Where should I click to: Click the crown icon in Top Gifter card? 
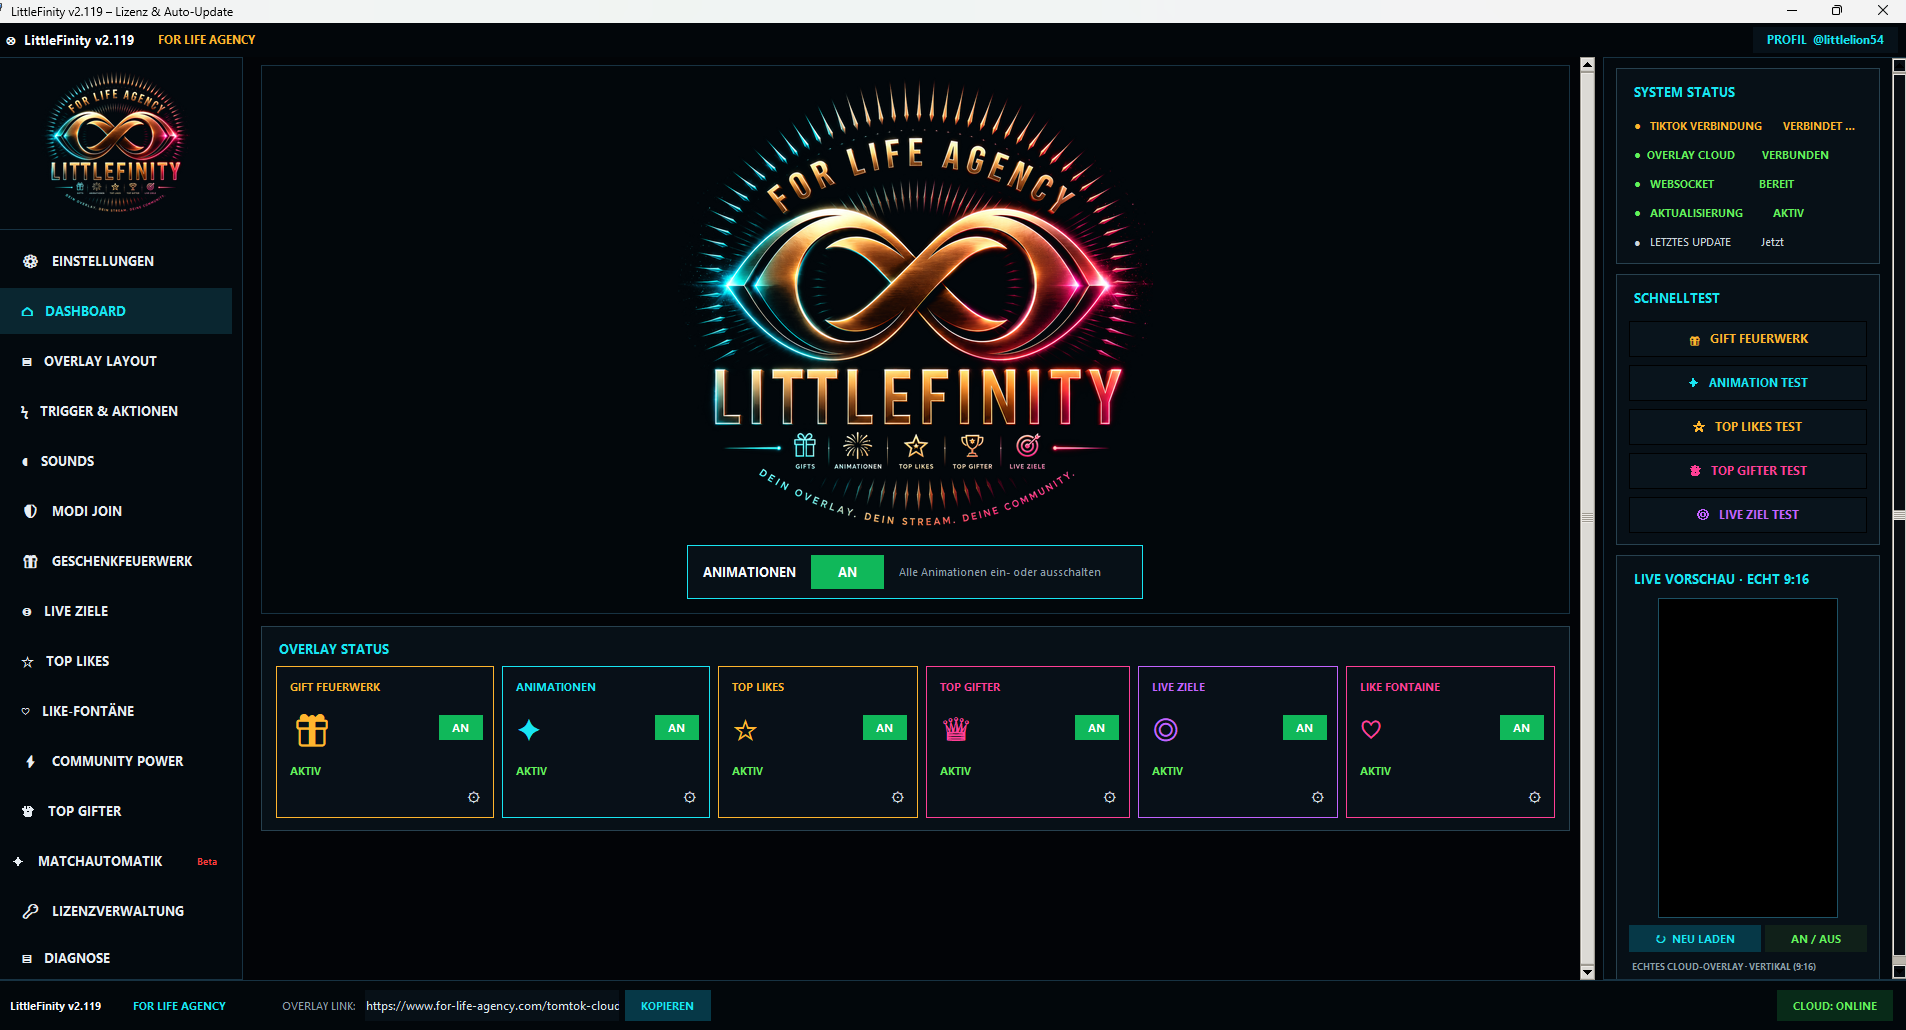coord(956,729)
